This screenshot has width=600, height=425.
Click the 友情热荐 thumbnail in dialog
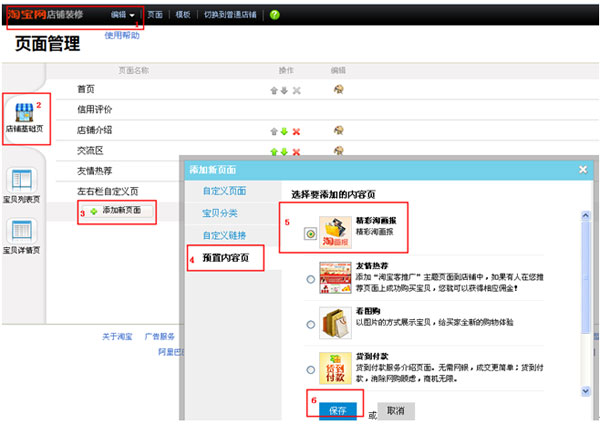tap(335, 278)
